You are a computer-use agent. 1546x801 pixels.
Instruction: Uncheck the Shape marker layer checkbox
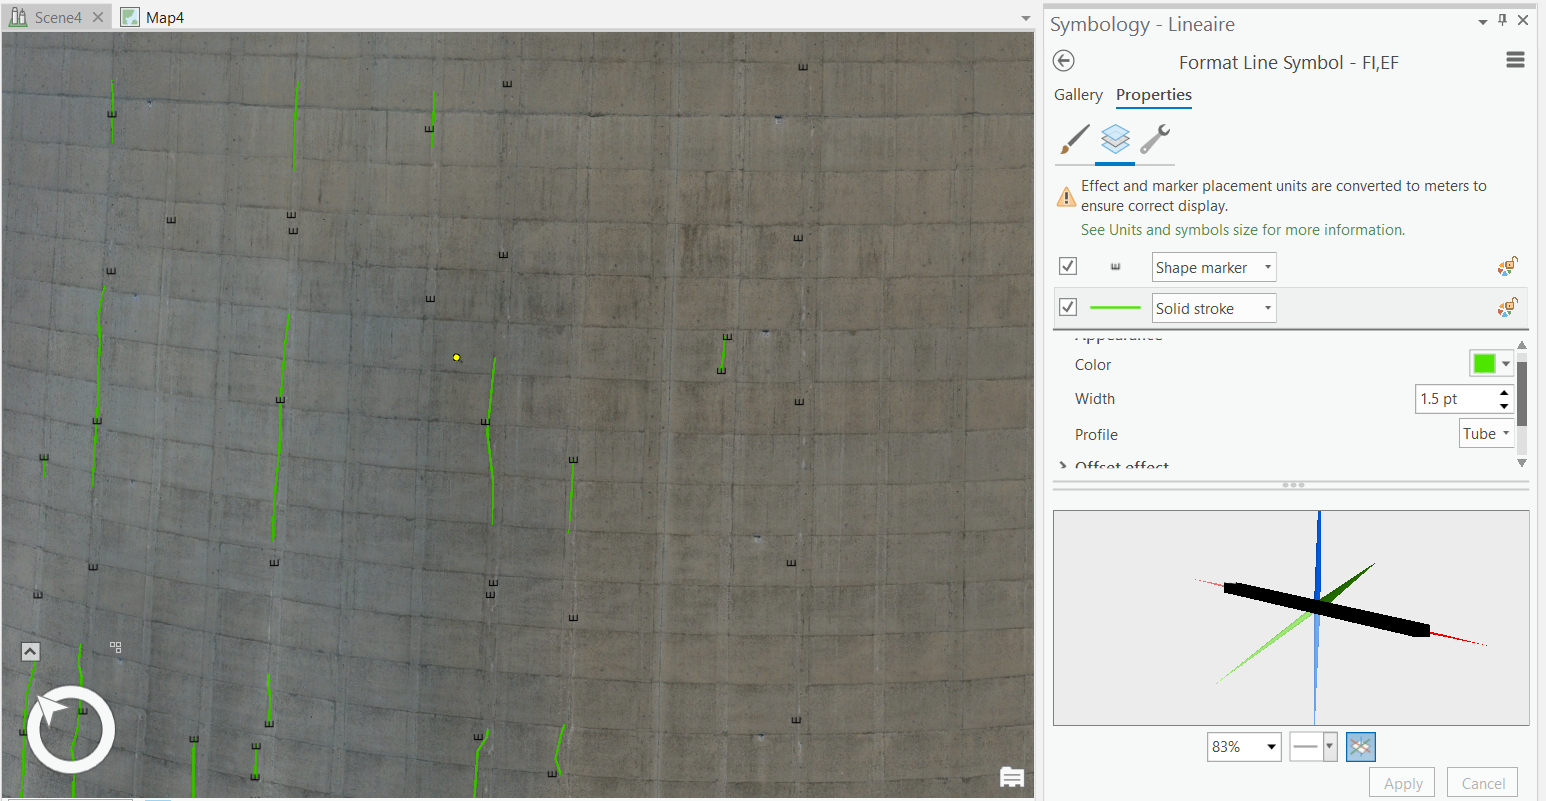pyautogui.click(x=1068, y=266)
